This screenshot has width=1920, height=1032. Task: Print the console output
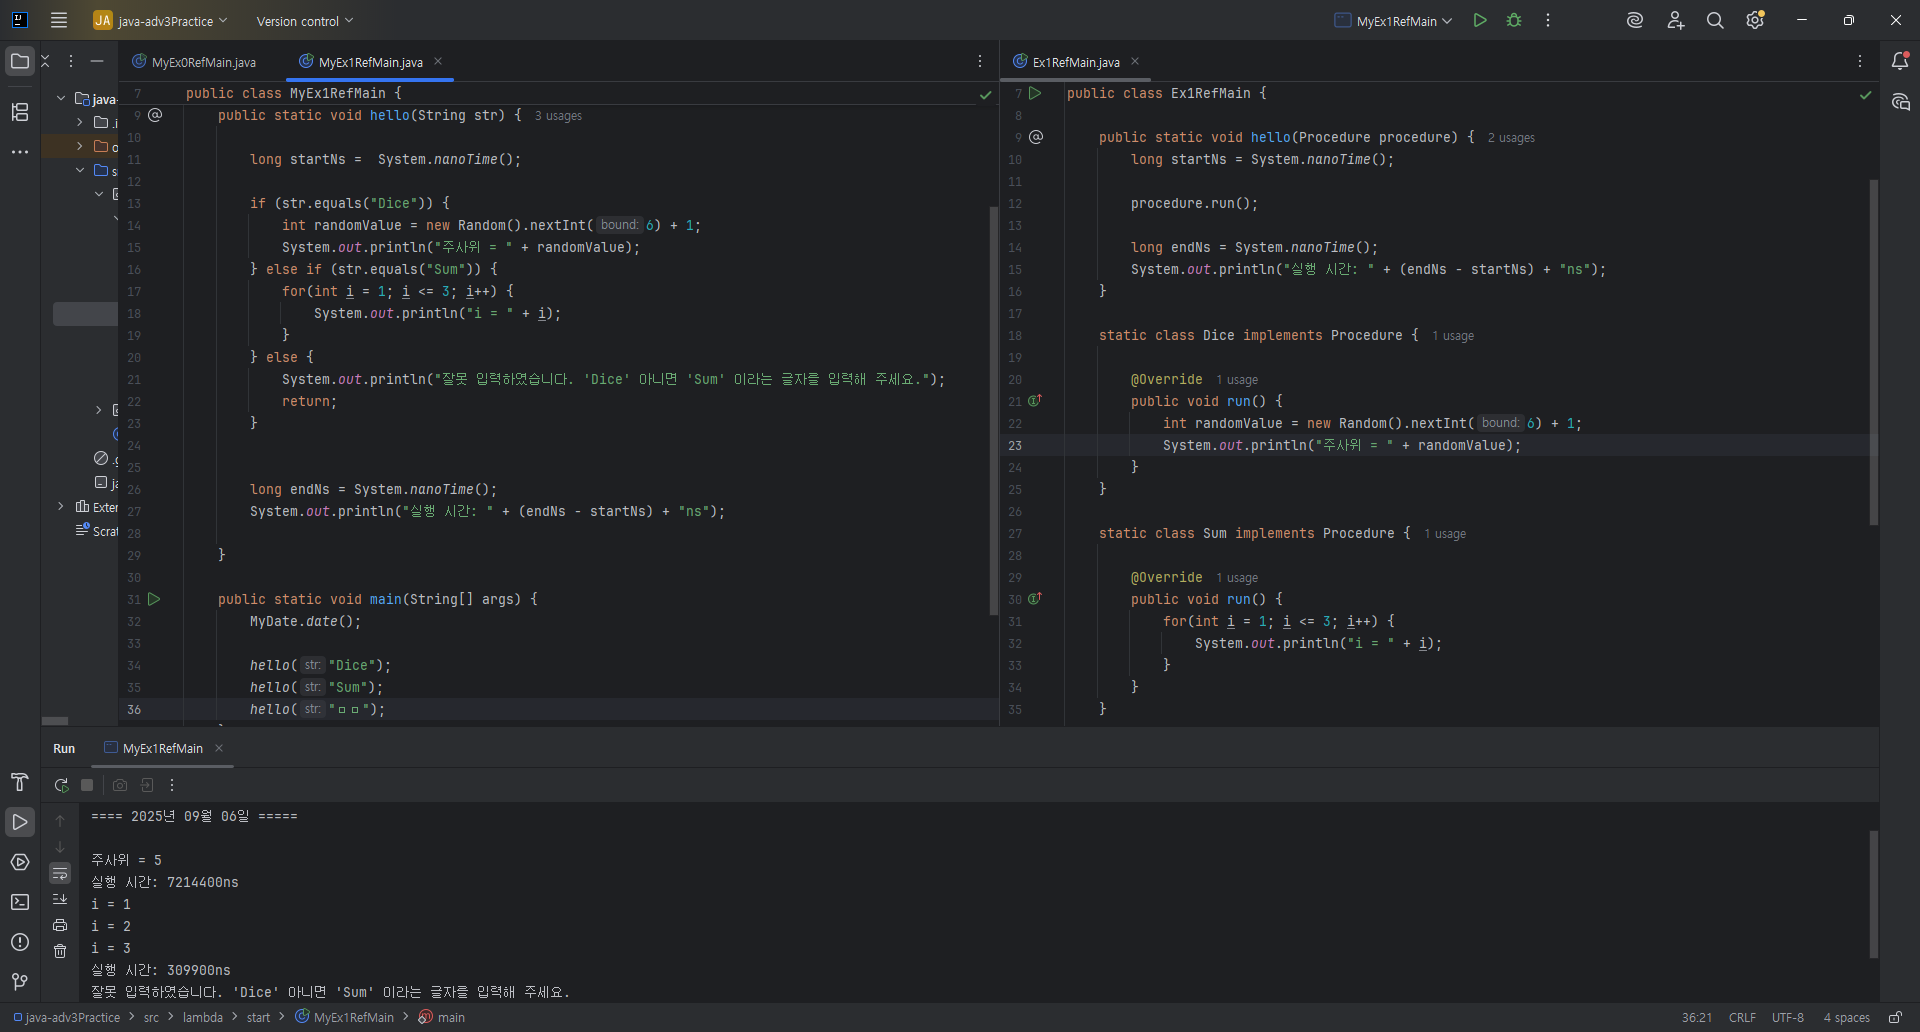60,925
